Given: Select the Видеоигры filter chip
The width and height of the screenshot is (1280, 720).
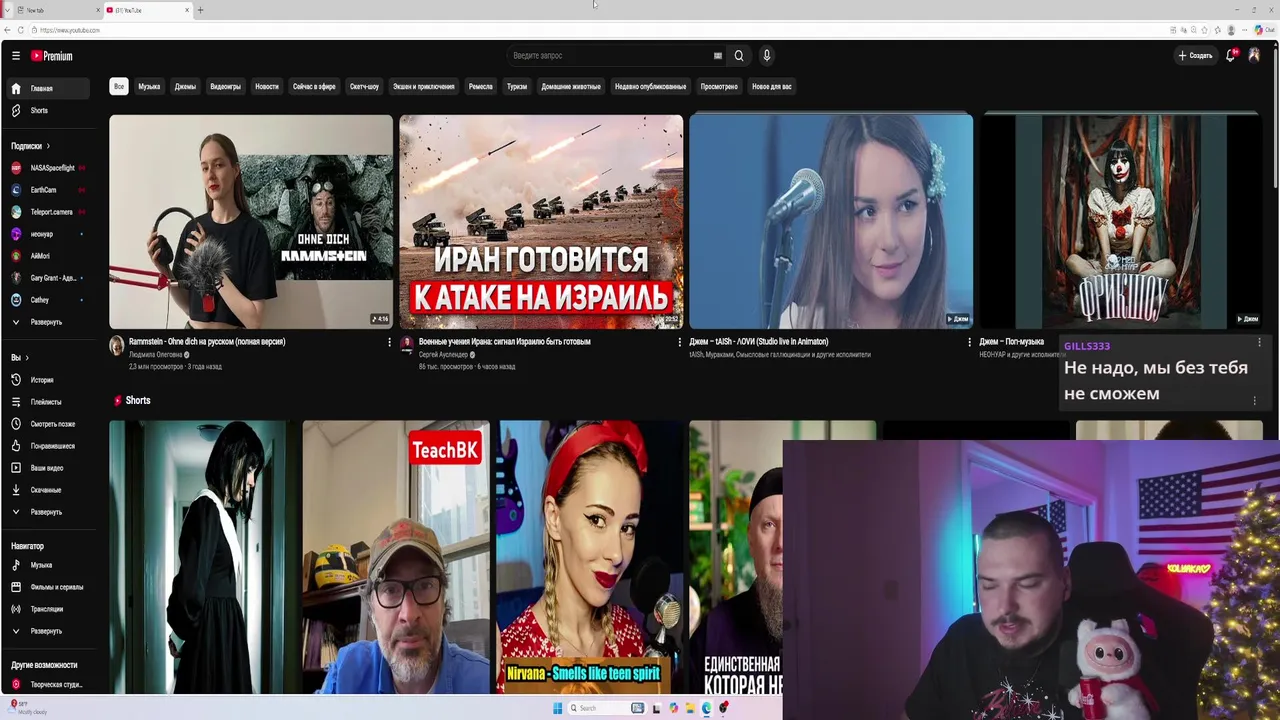Looking at the screenshot, I should pos(225,86).
